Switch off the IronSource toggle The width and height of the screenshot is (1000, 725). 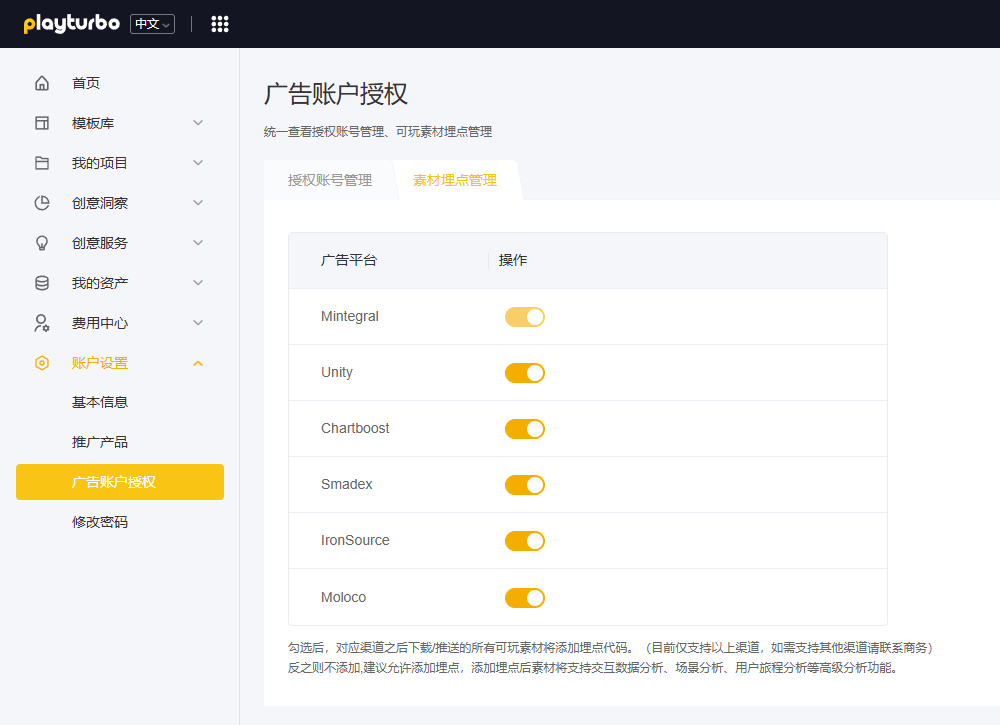(525, 541)
